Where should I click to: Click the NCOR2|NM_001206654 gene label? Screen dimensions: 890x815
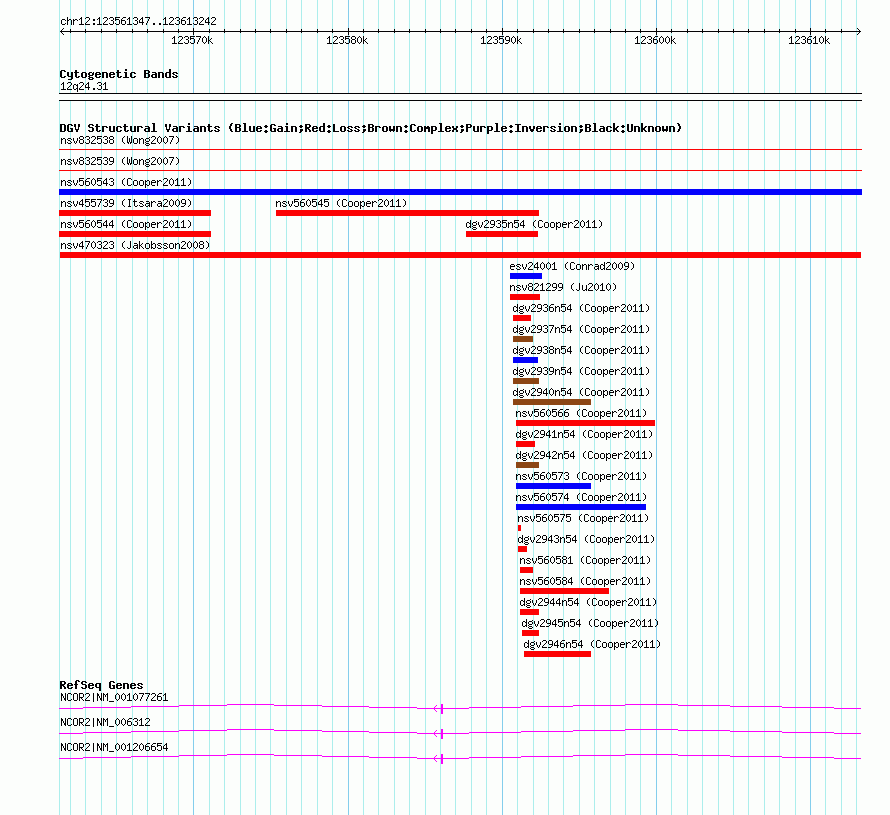(114, 747)
